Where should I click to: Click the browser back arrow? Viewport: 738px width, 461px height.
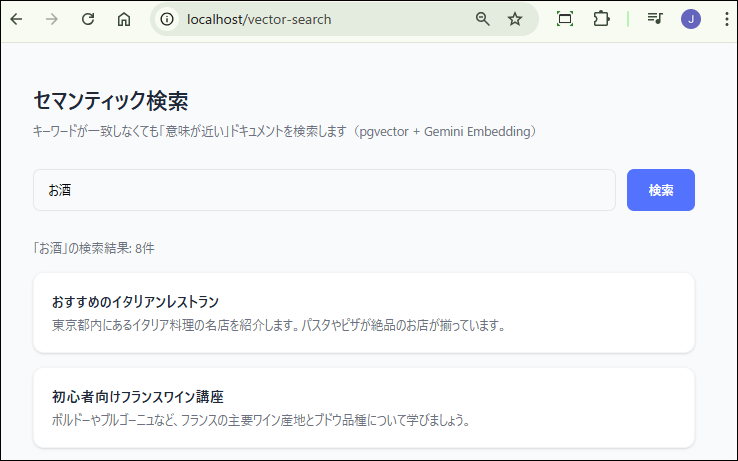click(17, 19)
